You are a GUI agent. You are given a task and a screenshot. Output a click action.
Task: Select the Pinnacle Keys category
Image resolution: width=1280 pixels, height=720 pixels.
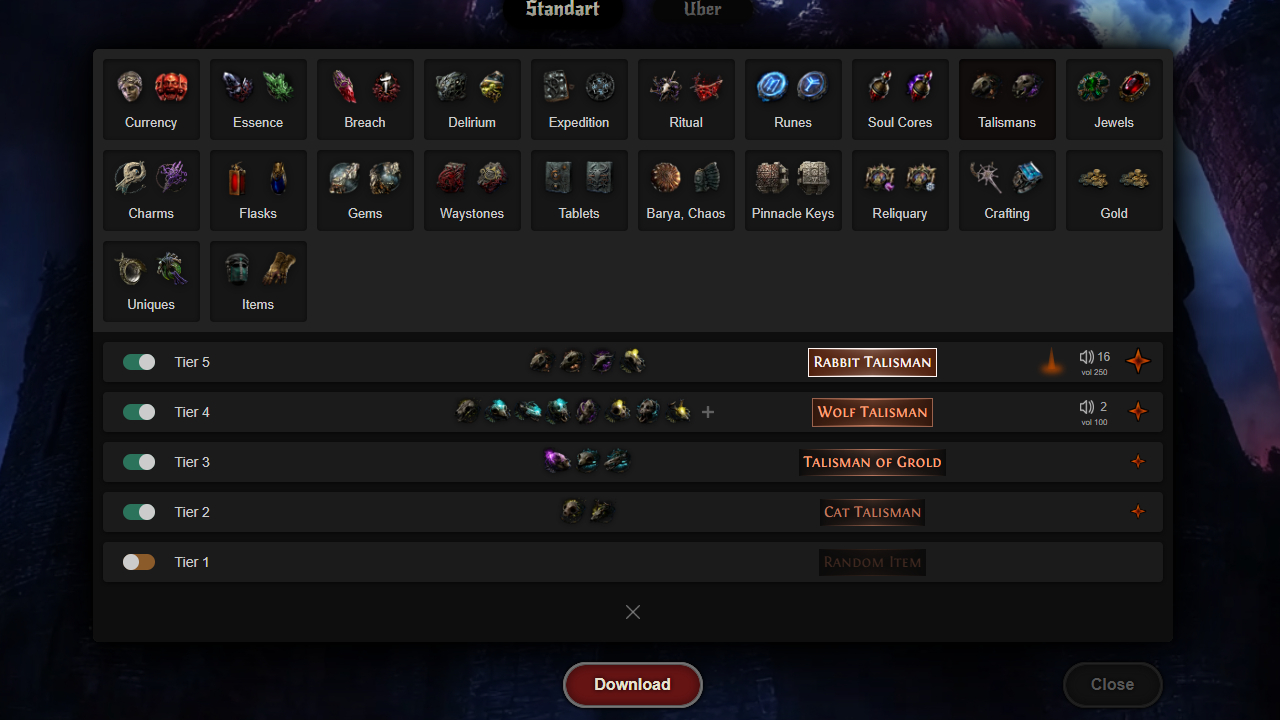pos(793,190)
